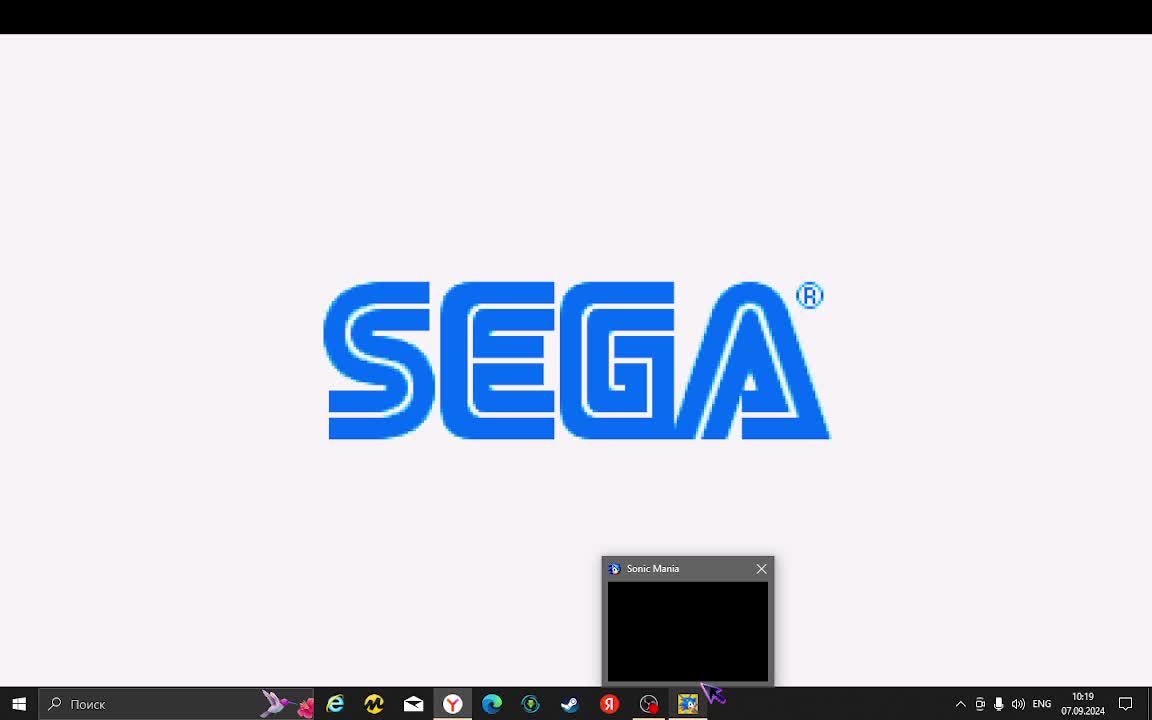Switch to the screen recorder taskbar icon
Screen dimensions: 1152x720
pyautogui.click(x=648, y=704)
